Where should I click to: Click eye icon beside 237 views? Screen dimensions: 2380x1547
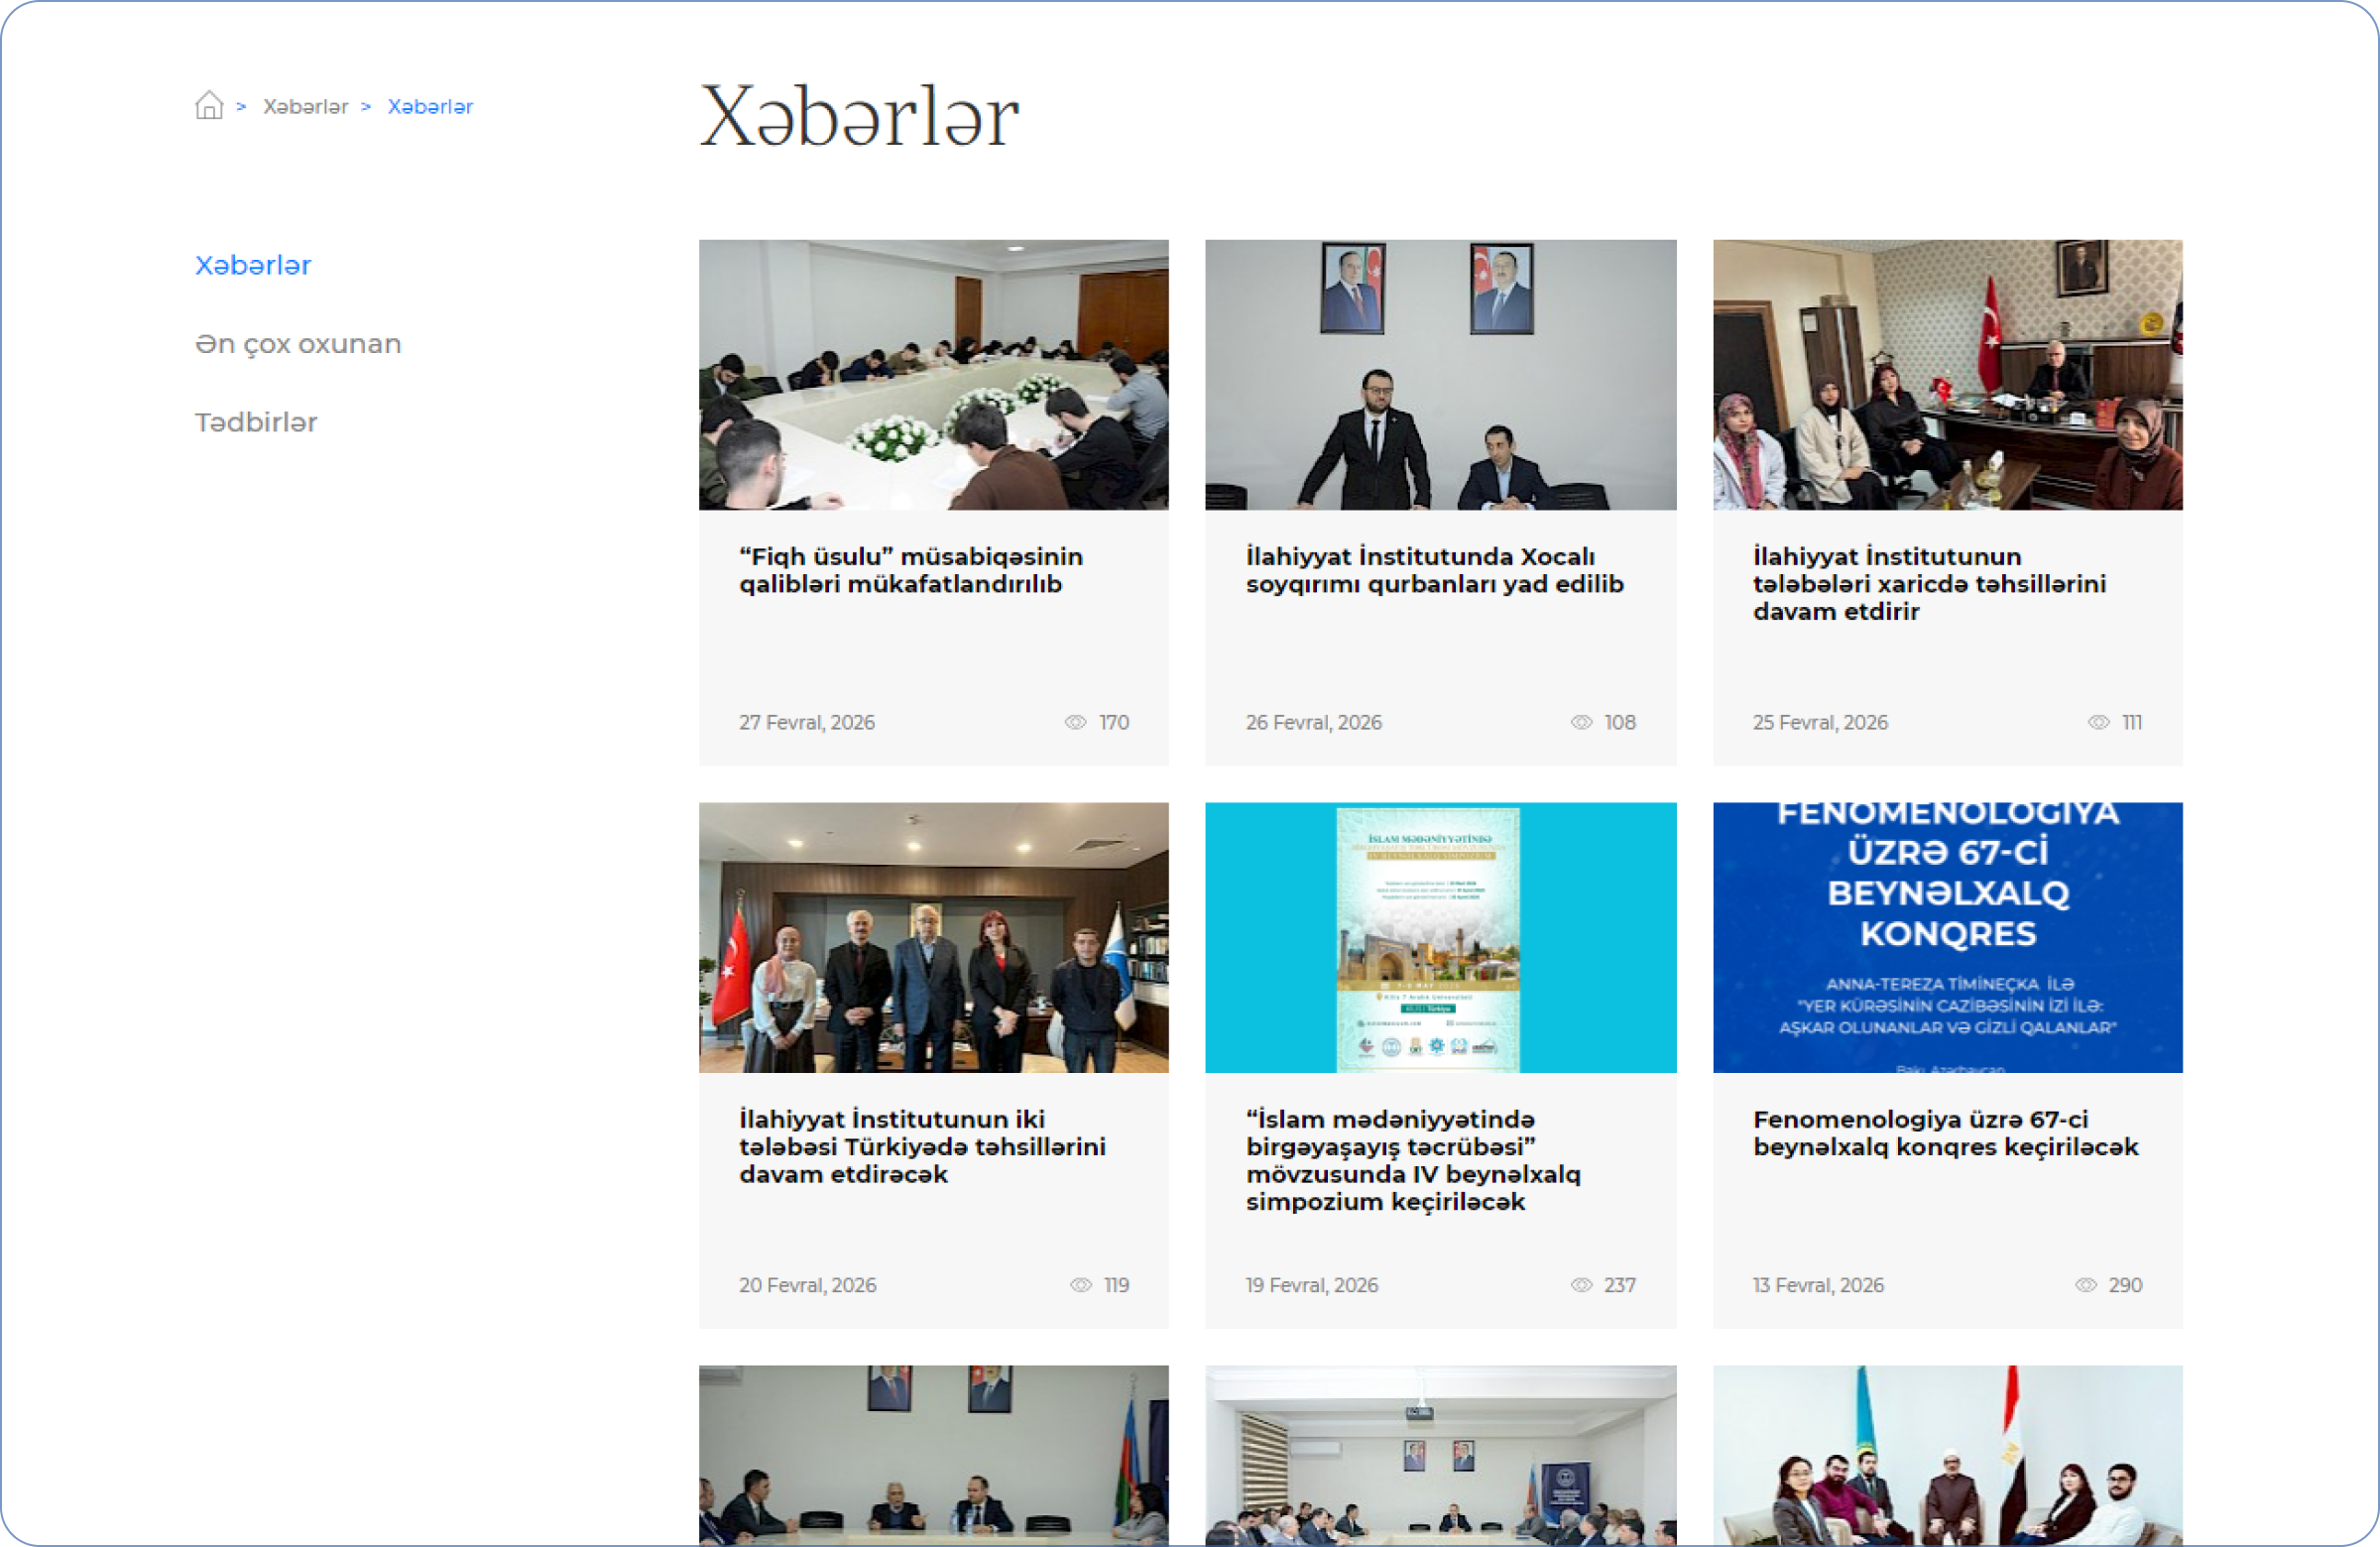[x=1581, y=1285]
